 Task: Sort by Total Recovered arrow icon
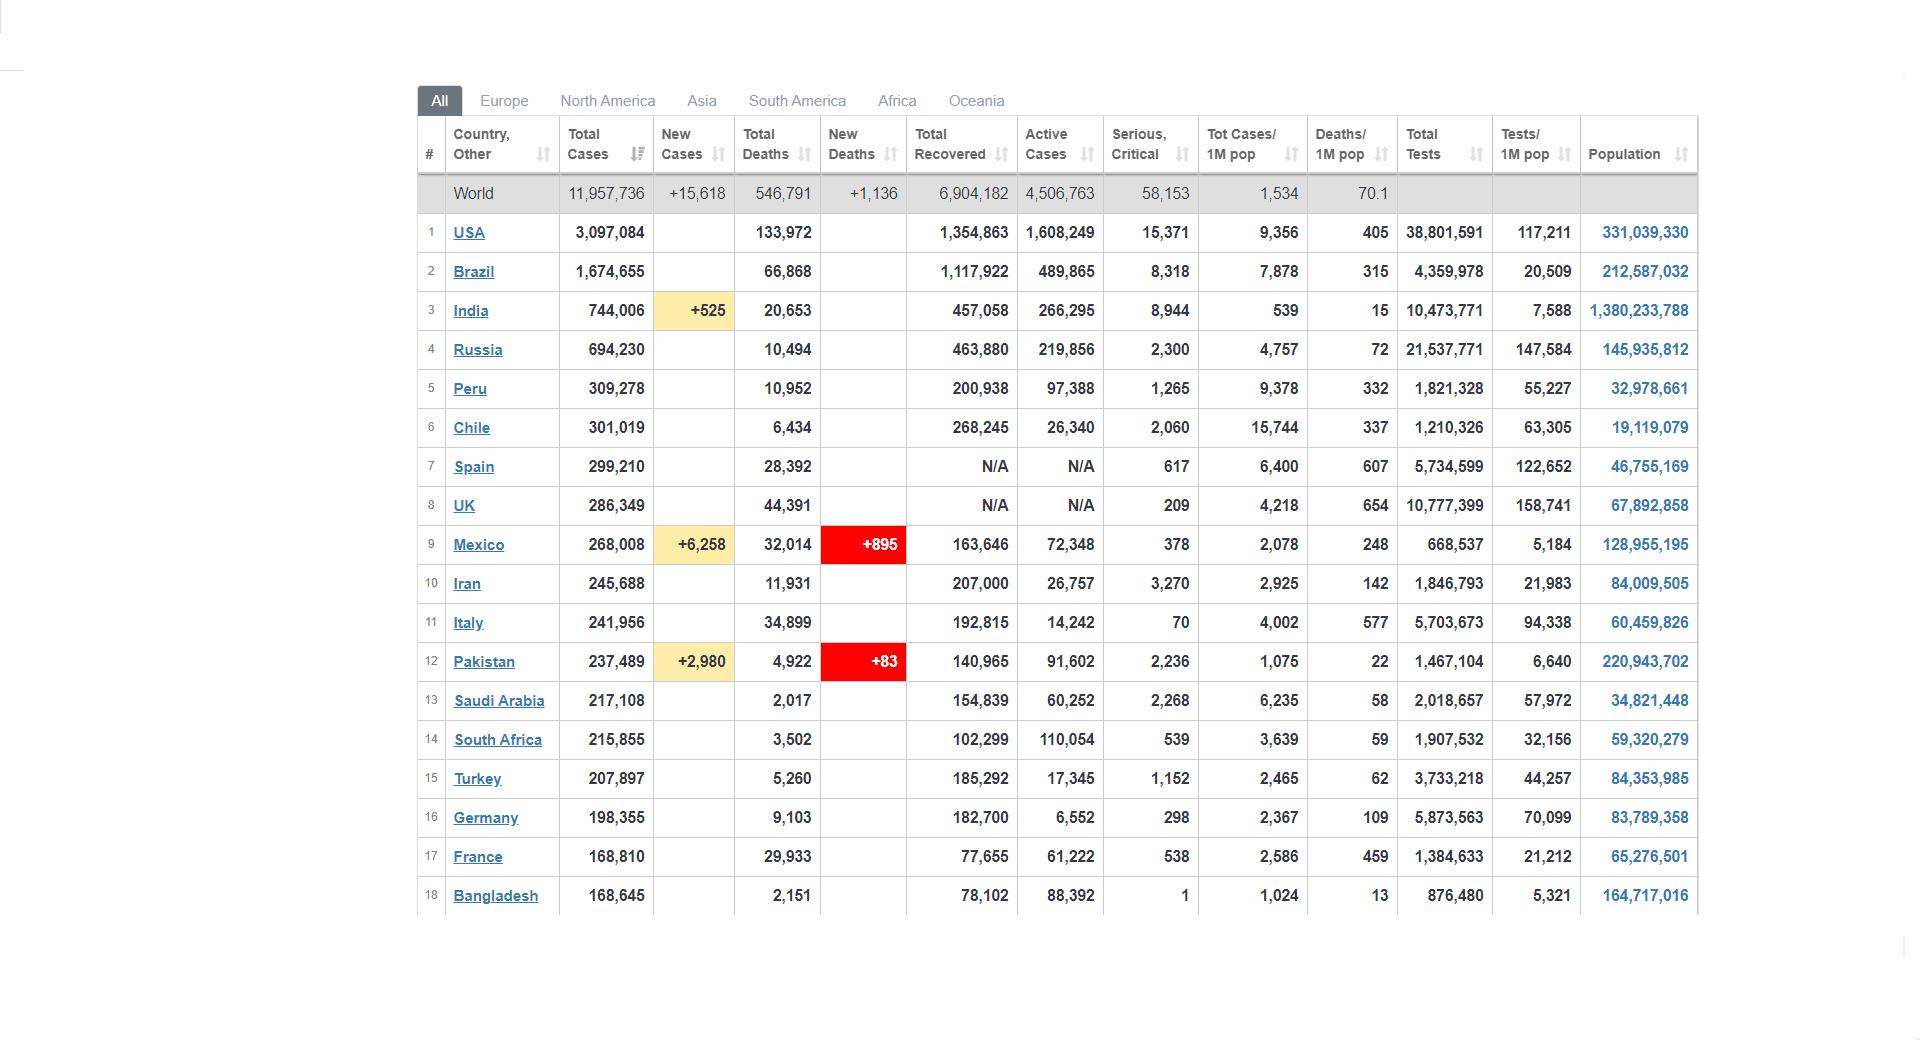click(x=1001, y=154)
